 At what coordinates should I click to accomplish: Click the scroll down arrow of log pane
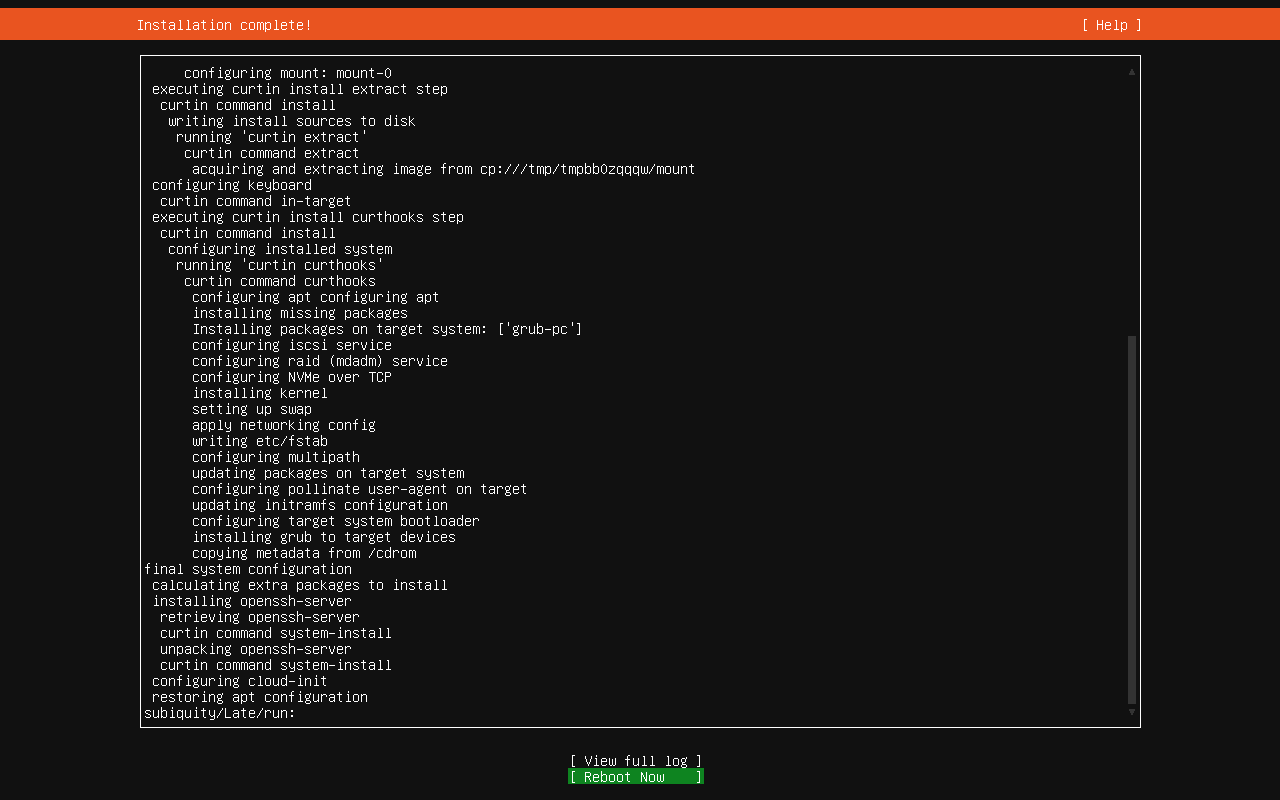click(x=1132, y=712)
